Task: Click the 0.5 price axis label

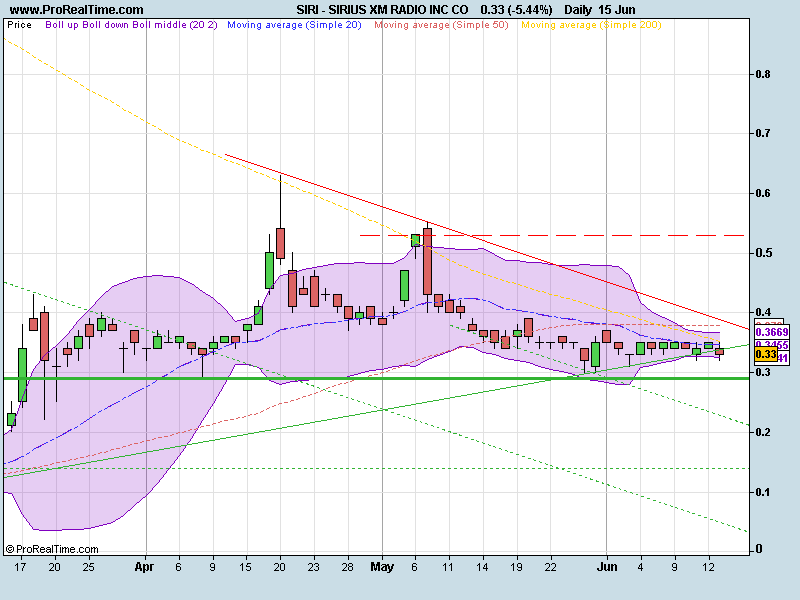Action: (x=763, y=253)
